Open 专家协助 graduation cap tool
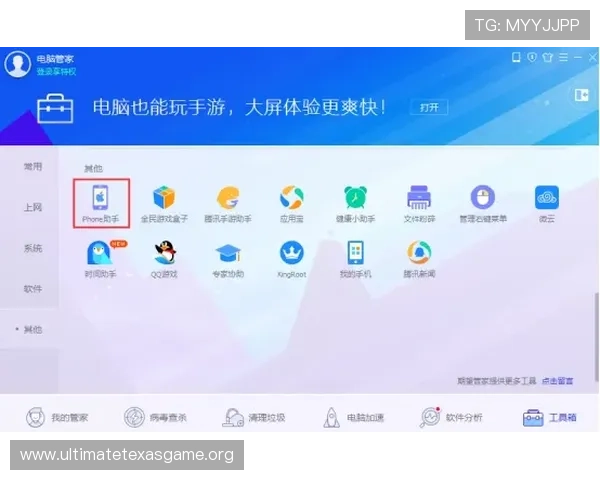This screenshot has width=600, height=480. coord(228,259)
